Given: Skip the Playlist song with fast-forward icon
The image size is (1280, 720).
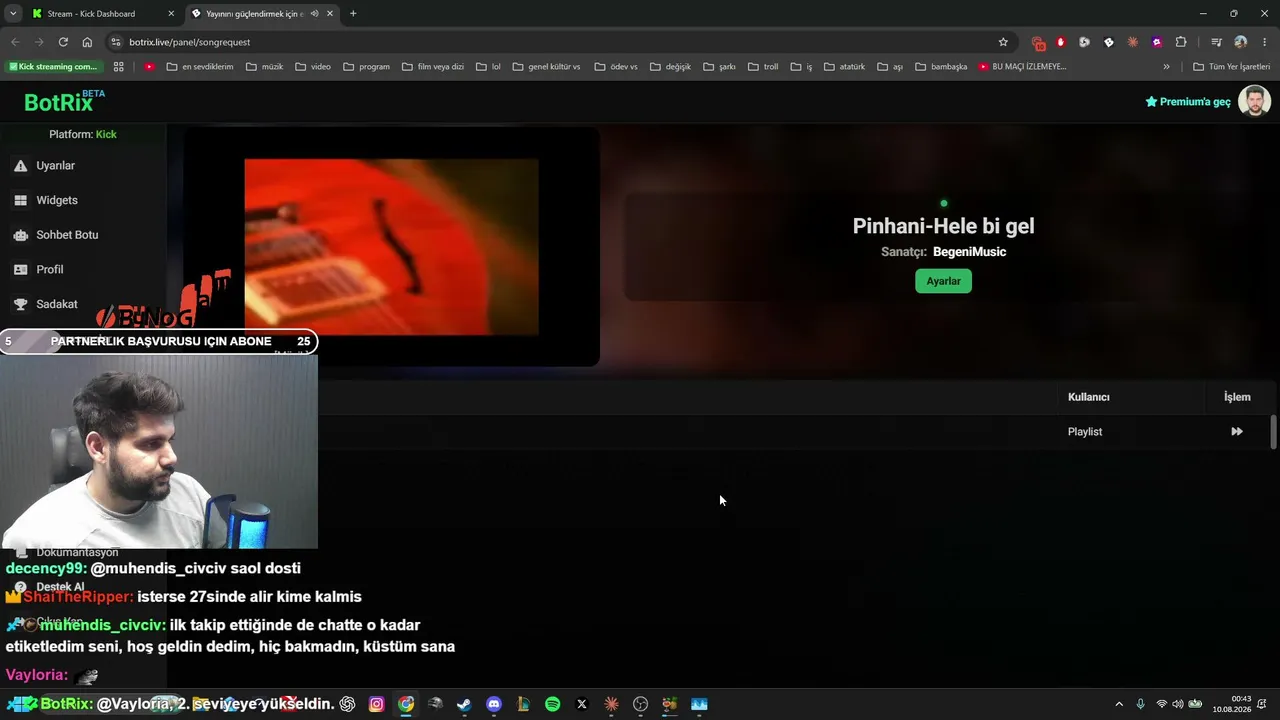Looking at the screenshot, I should (x=1237, y=432).
